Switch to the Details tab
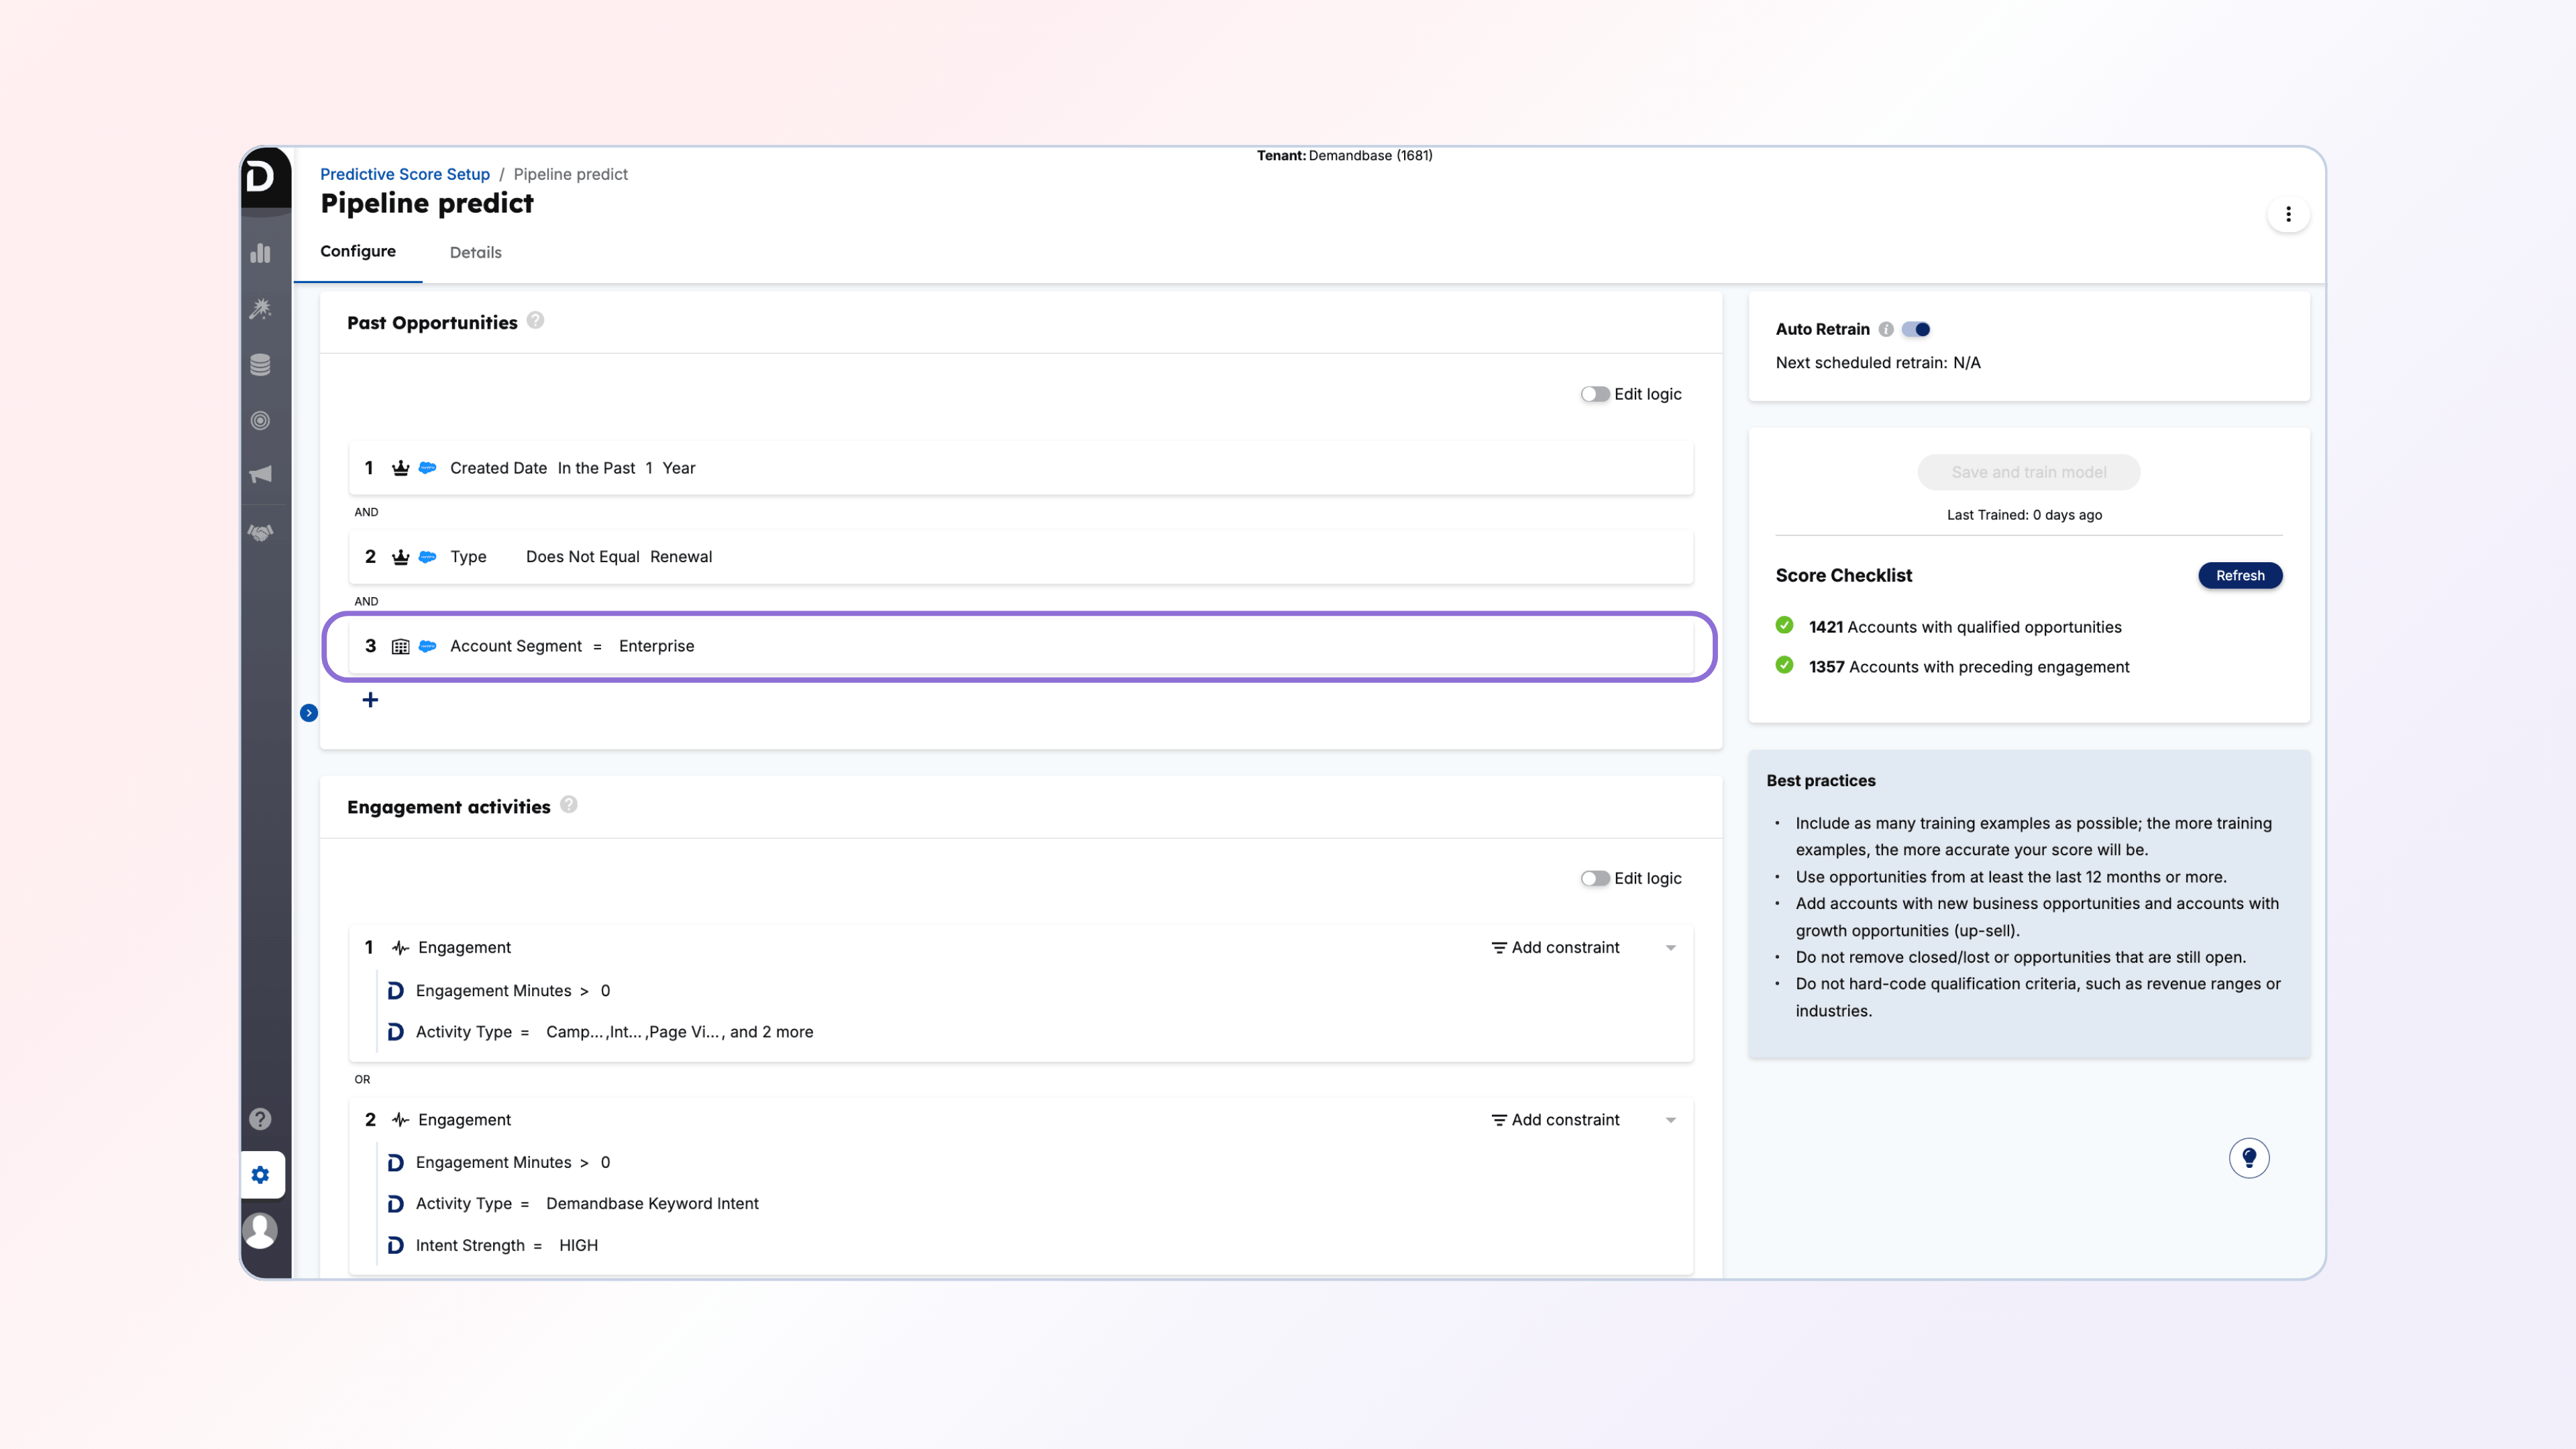The width and height of the screenshot is (2576, 1449). (x=475, y=252)
